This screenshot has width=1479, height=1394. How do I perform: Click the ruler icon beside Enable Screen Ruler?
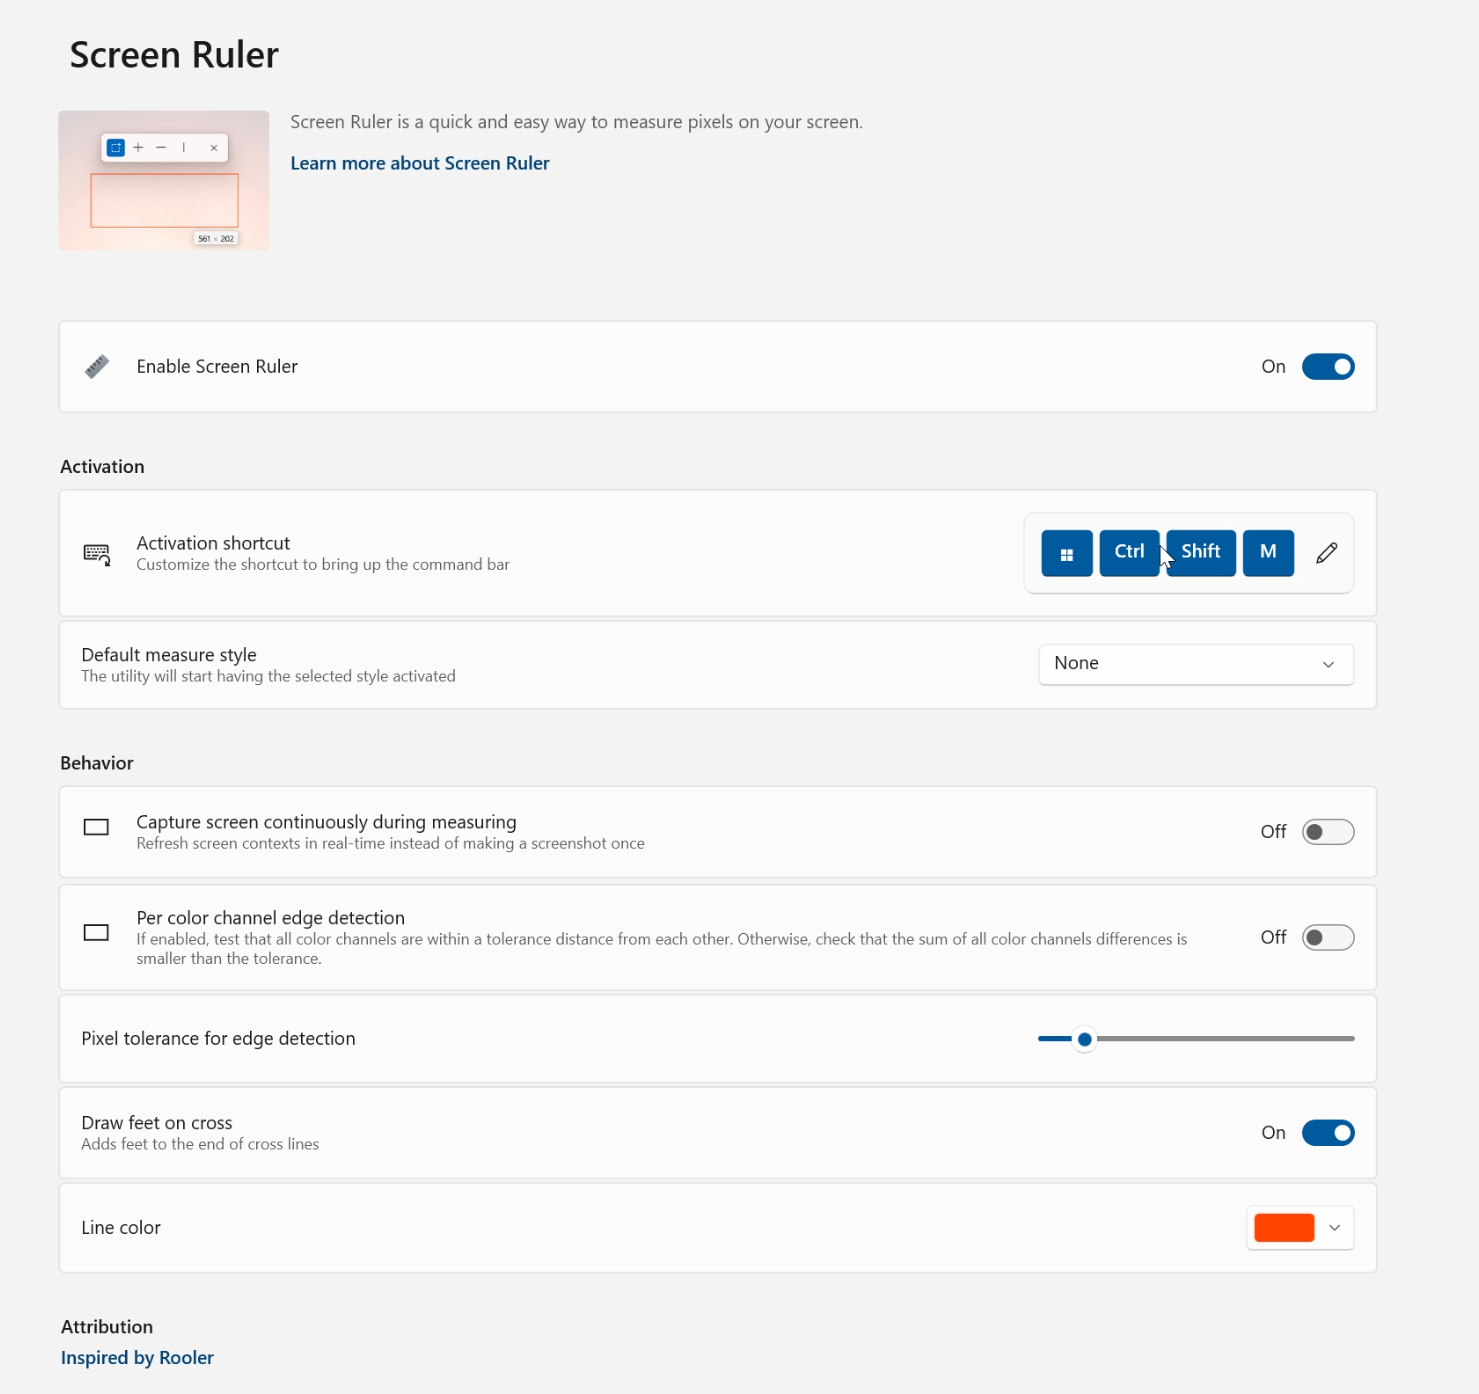click(x=97, y=366)
